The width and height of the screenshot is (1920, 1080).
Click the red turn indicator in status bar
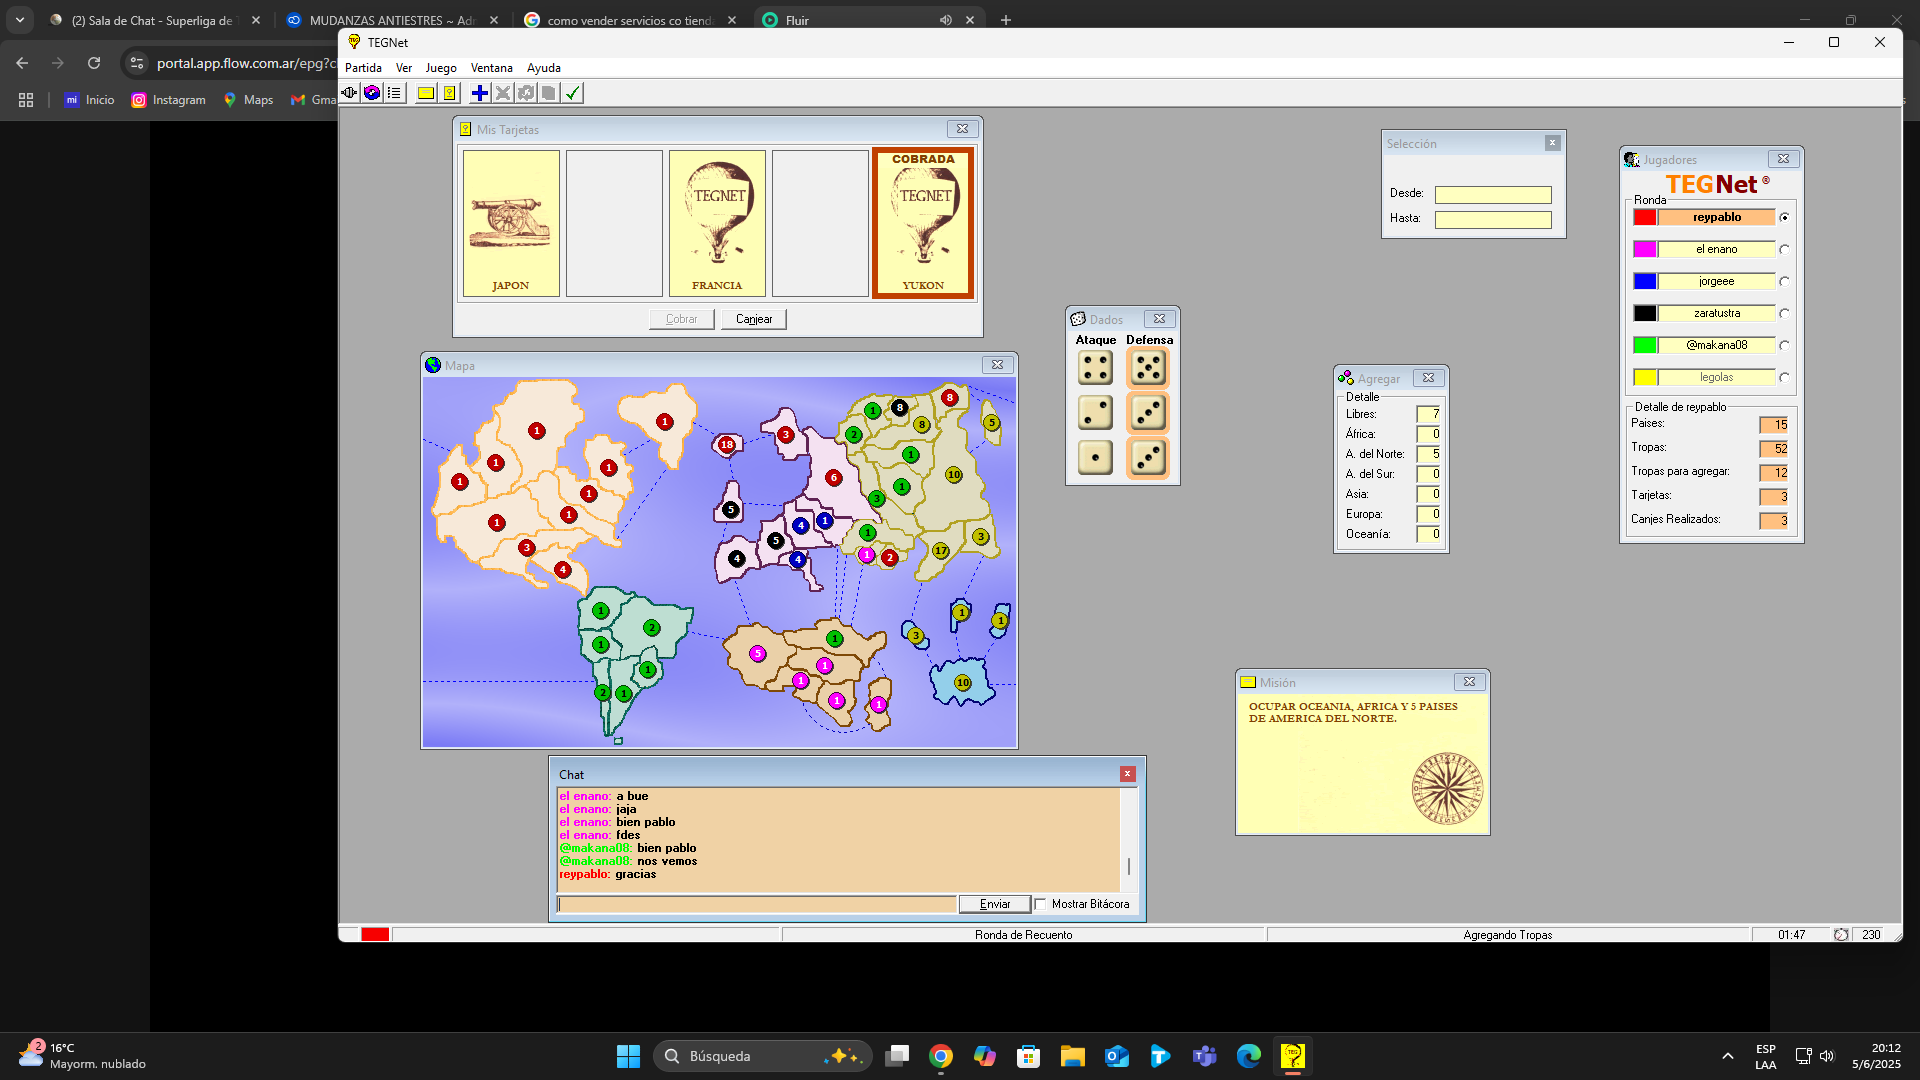[375, 935]
